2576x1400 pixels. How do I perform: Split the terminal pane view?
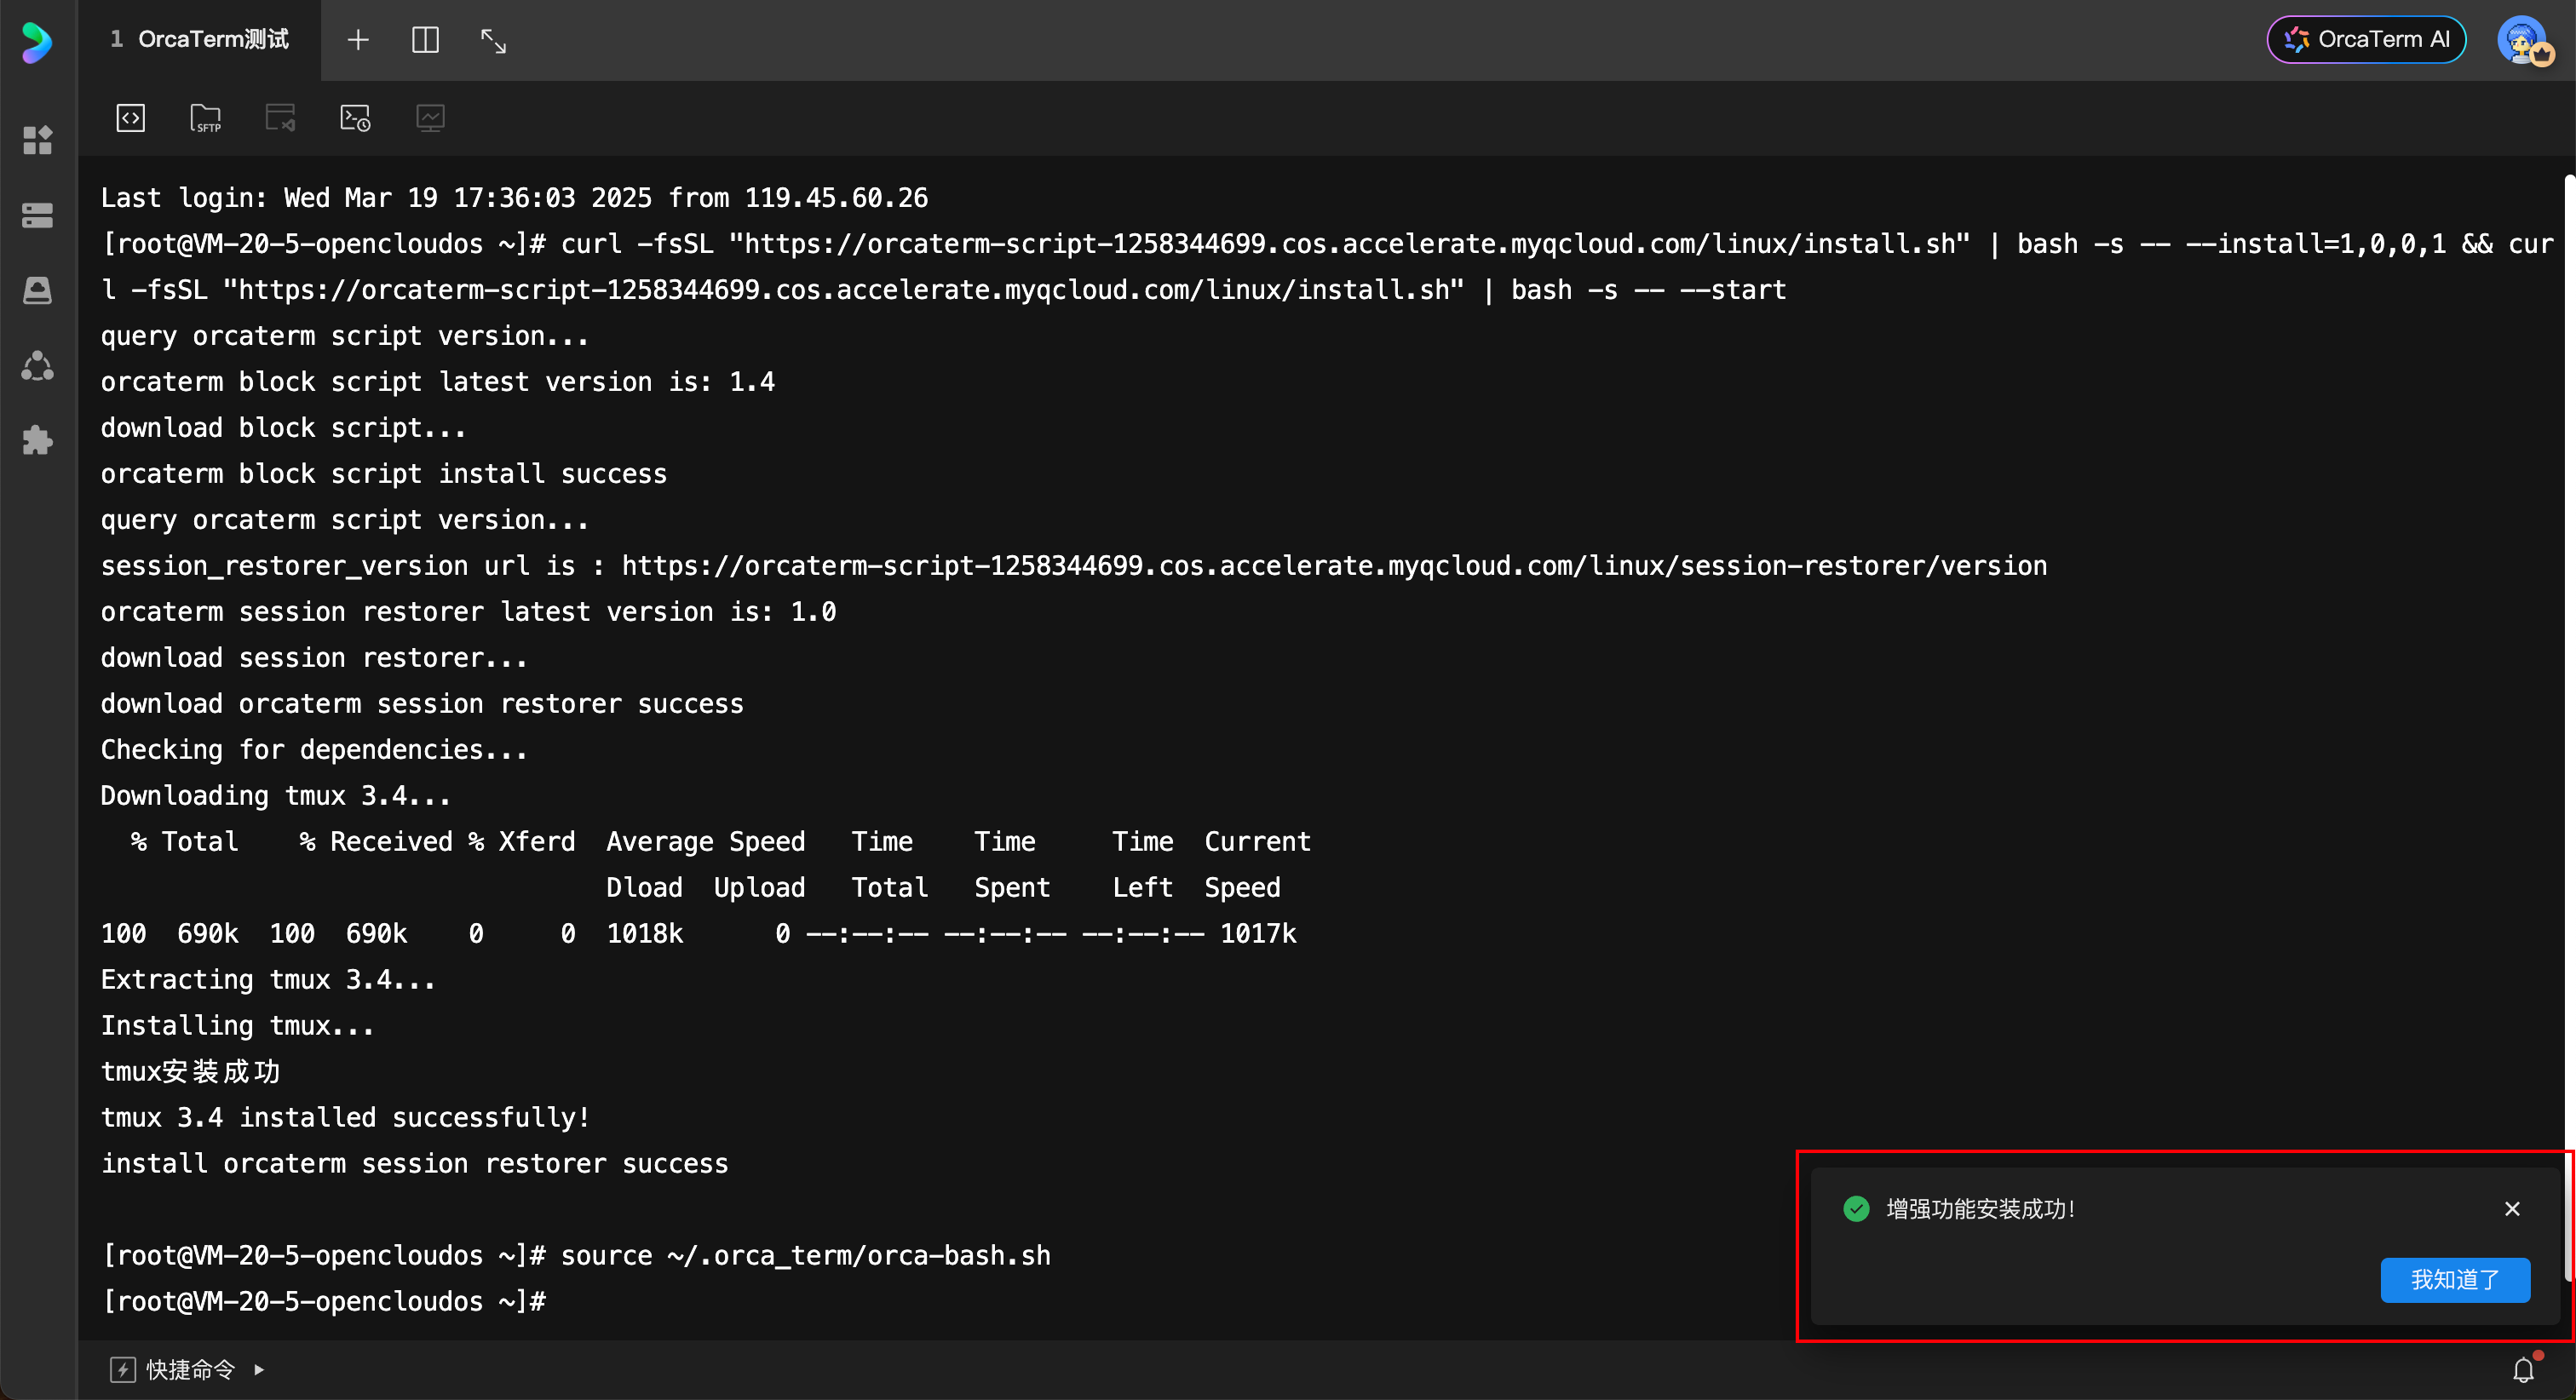425,40
